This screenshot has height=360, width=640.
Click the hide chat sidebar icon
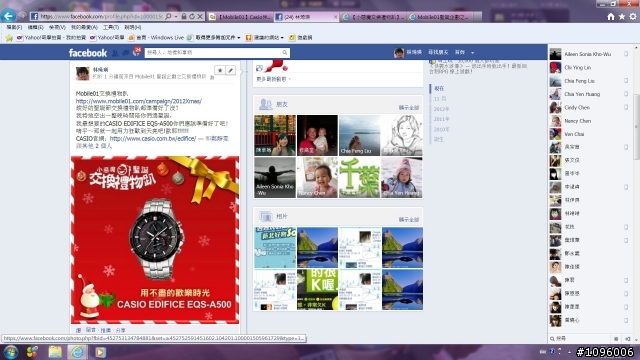tap(628, 339)
